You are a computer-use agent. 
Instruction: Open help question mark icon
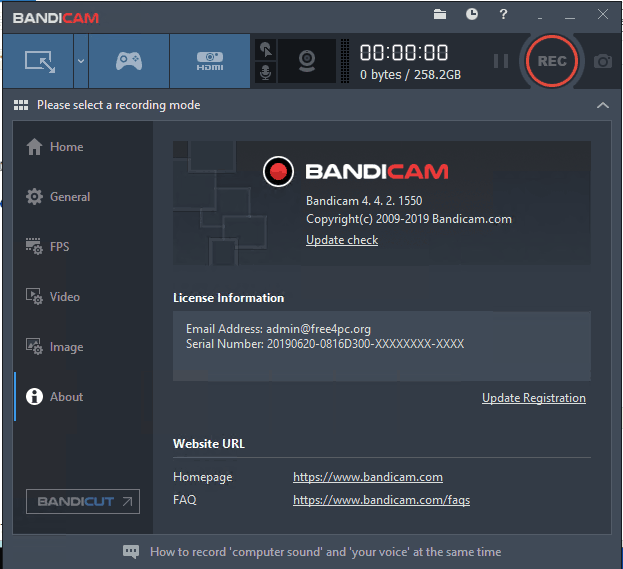click(503, 15)
